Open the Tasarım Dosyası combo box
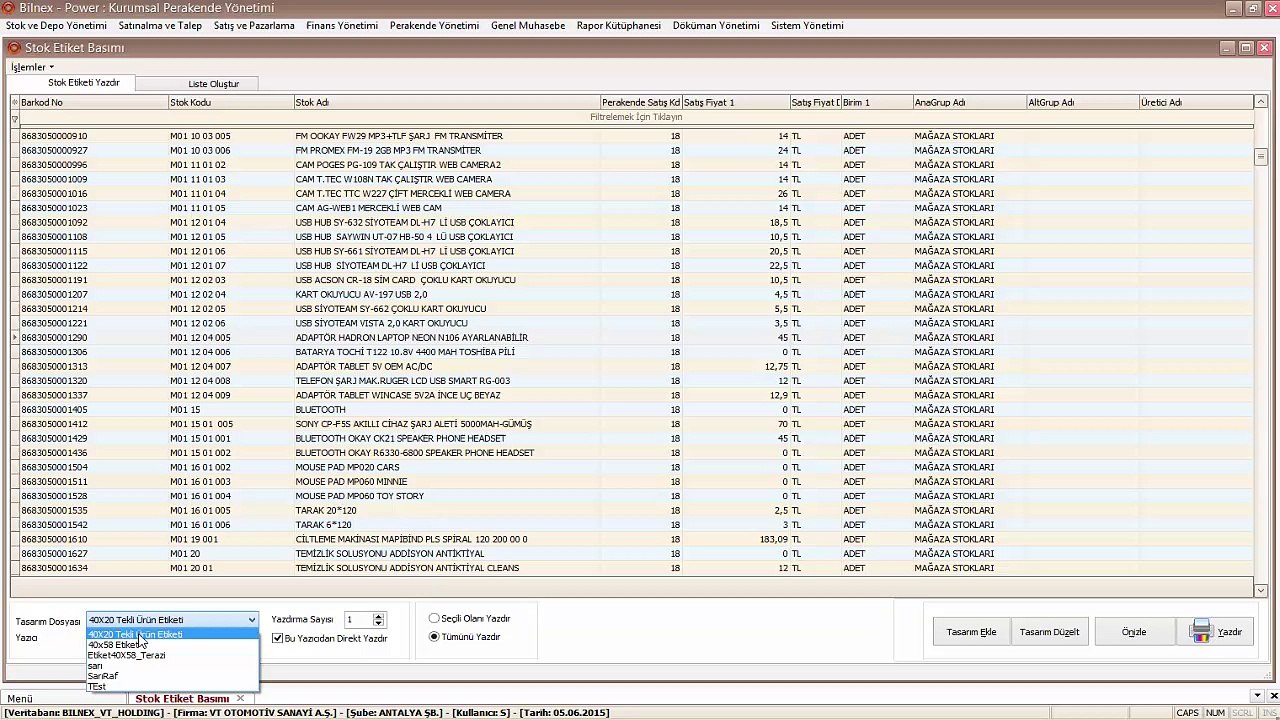1280x720 pixels. click(172, 620)
